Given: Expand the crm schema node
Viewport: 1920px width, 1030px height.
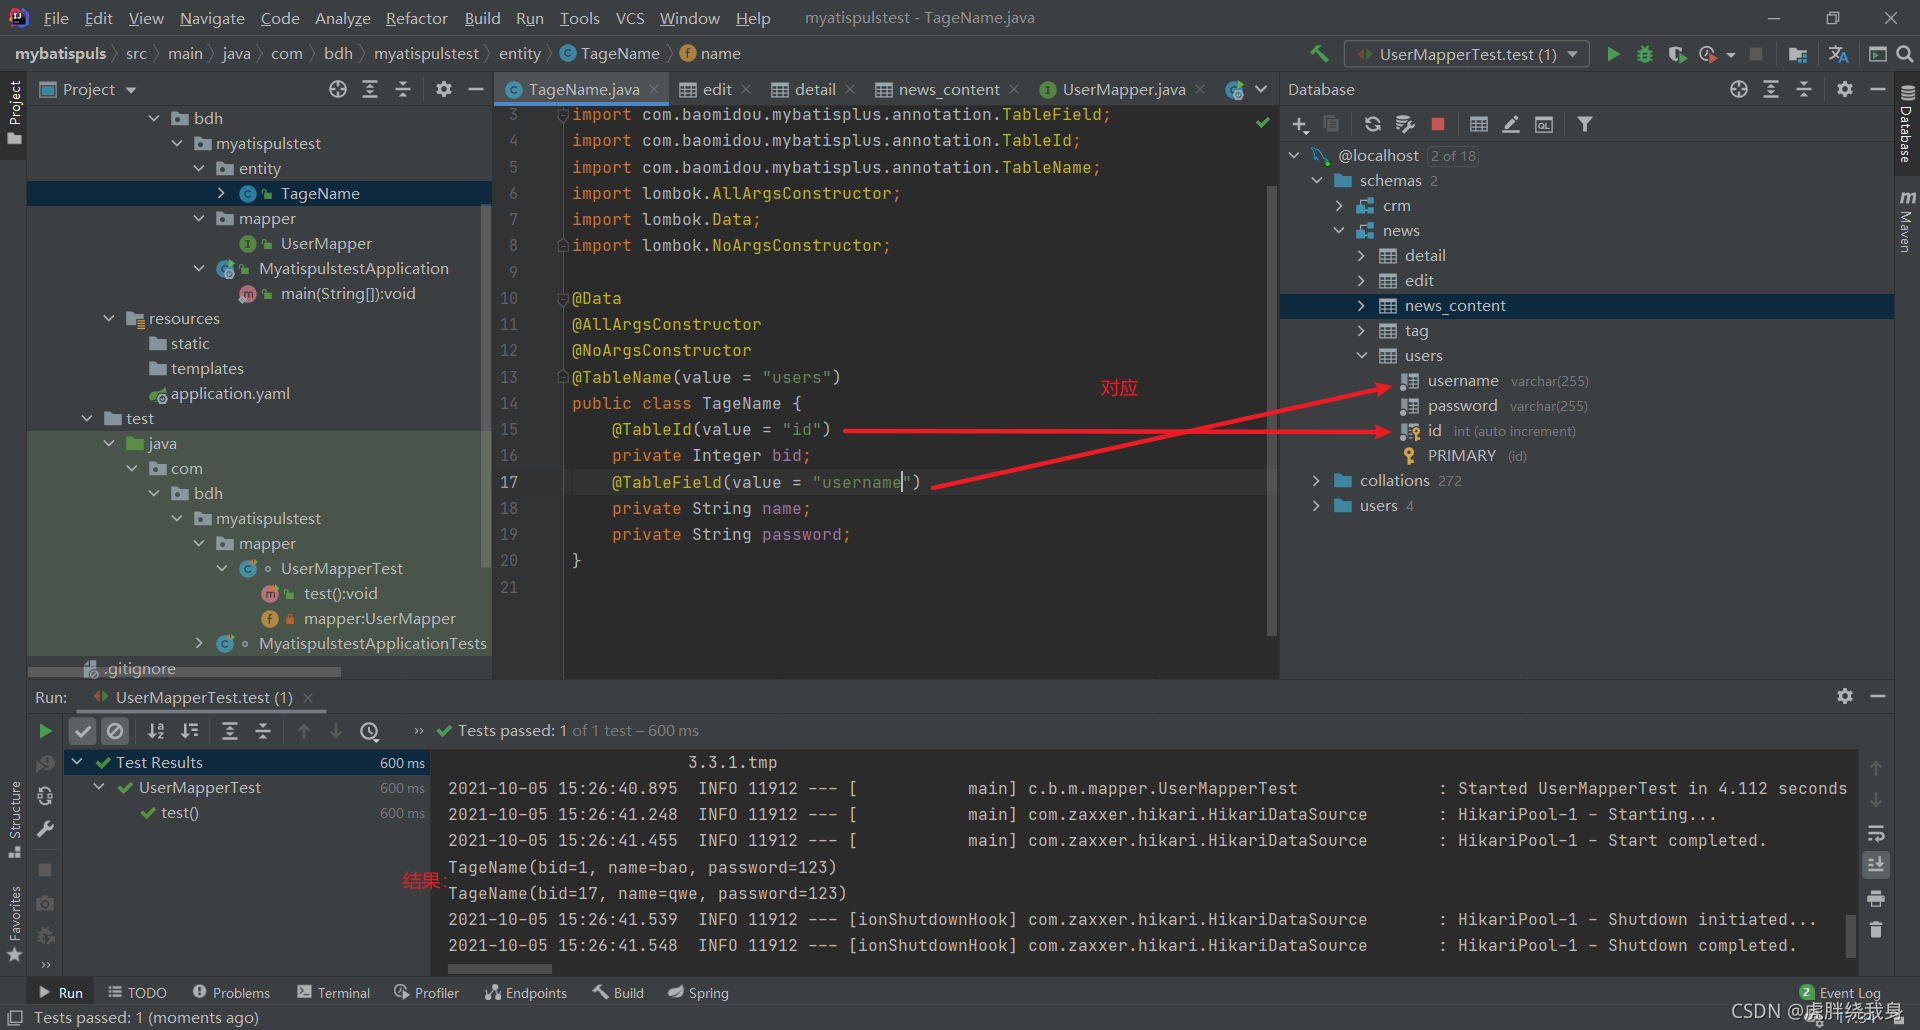Looking at the screenshot, I should [x=1339, y=205].
